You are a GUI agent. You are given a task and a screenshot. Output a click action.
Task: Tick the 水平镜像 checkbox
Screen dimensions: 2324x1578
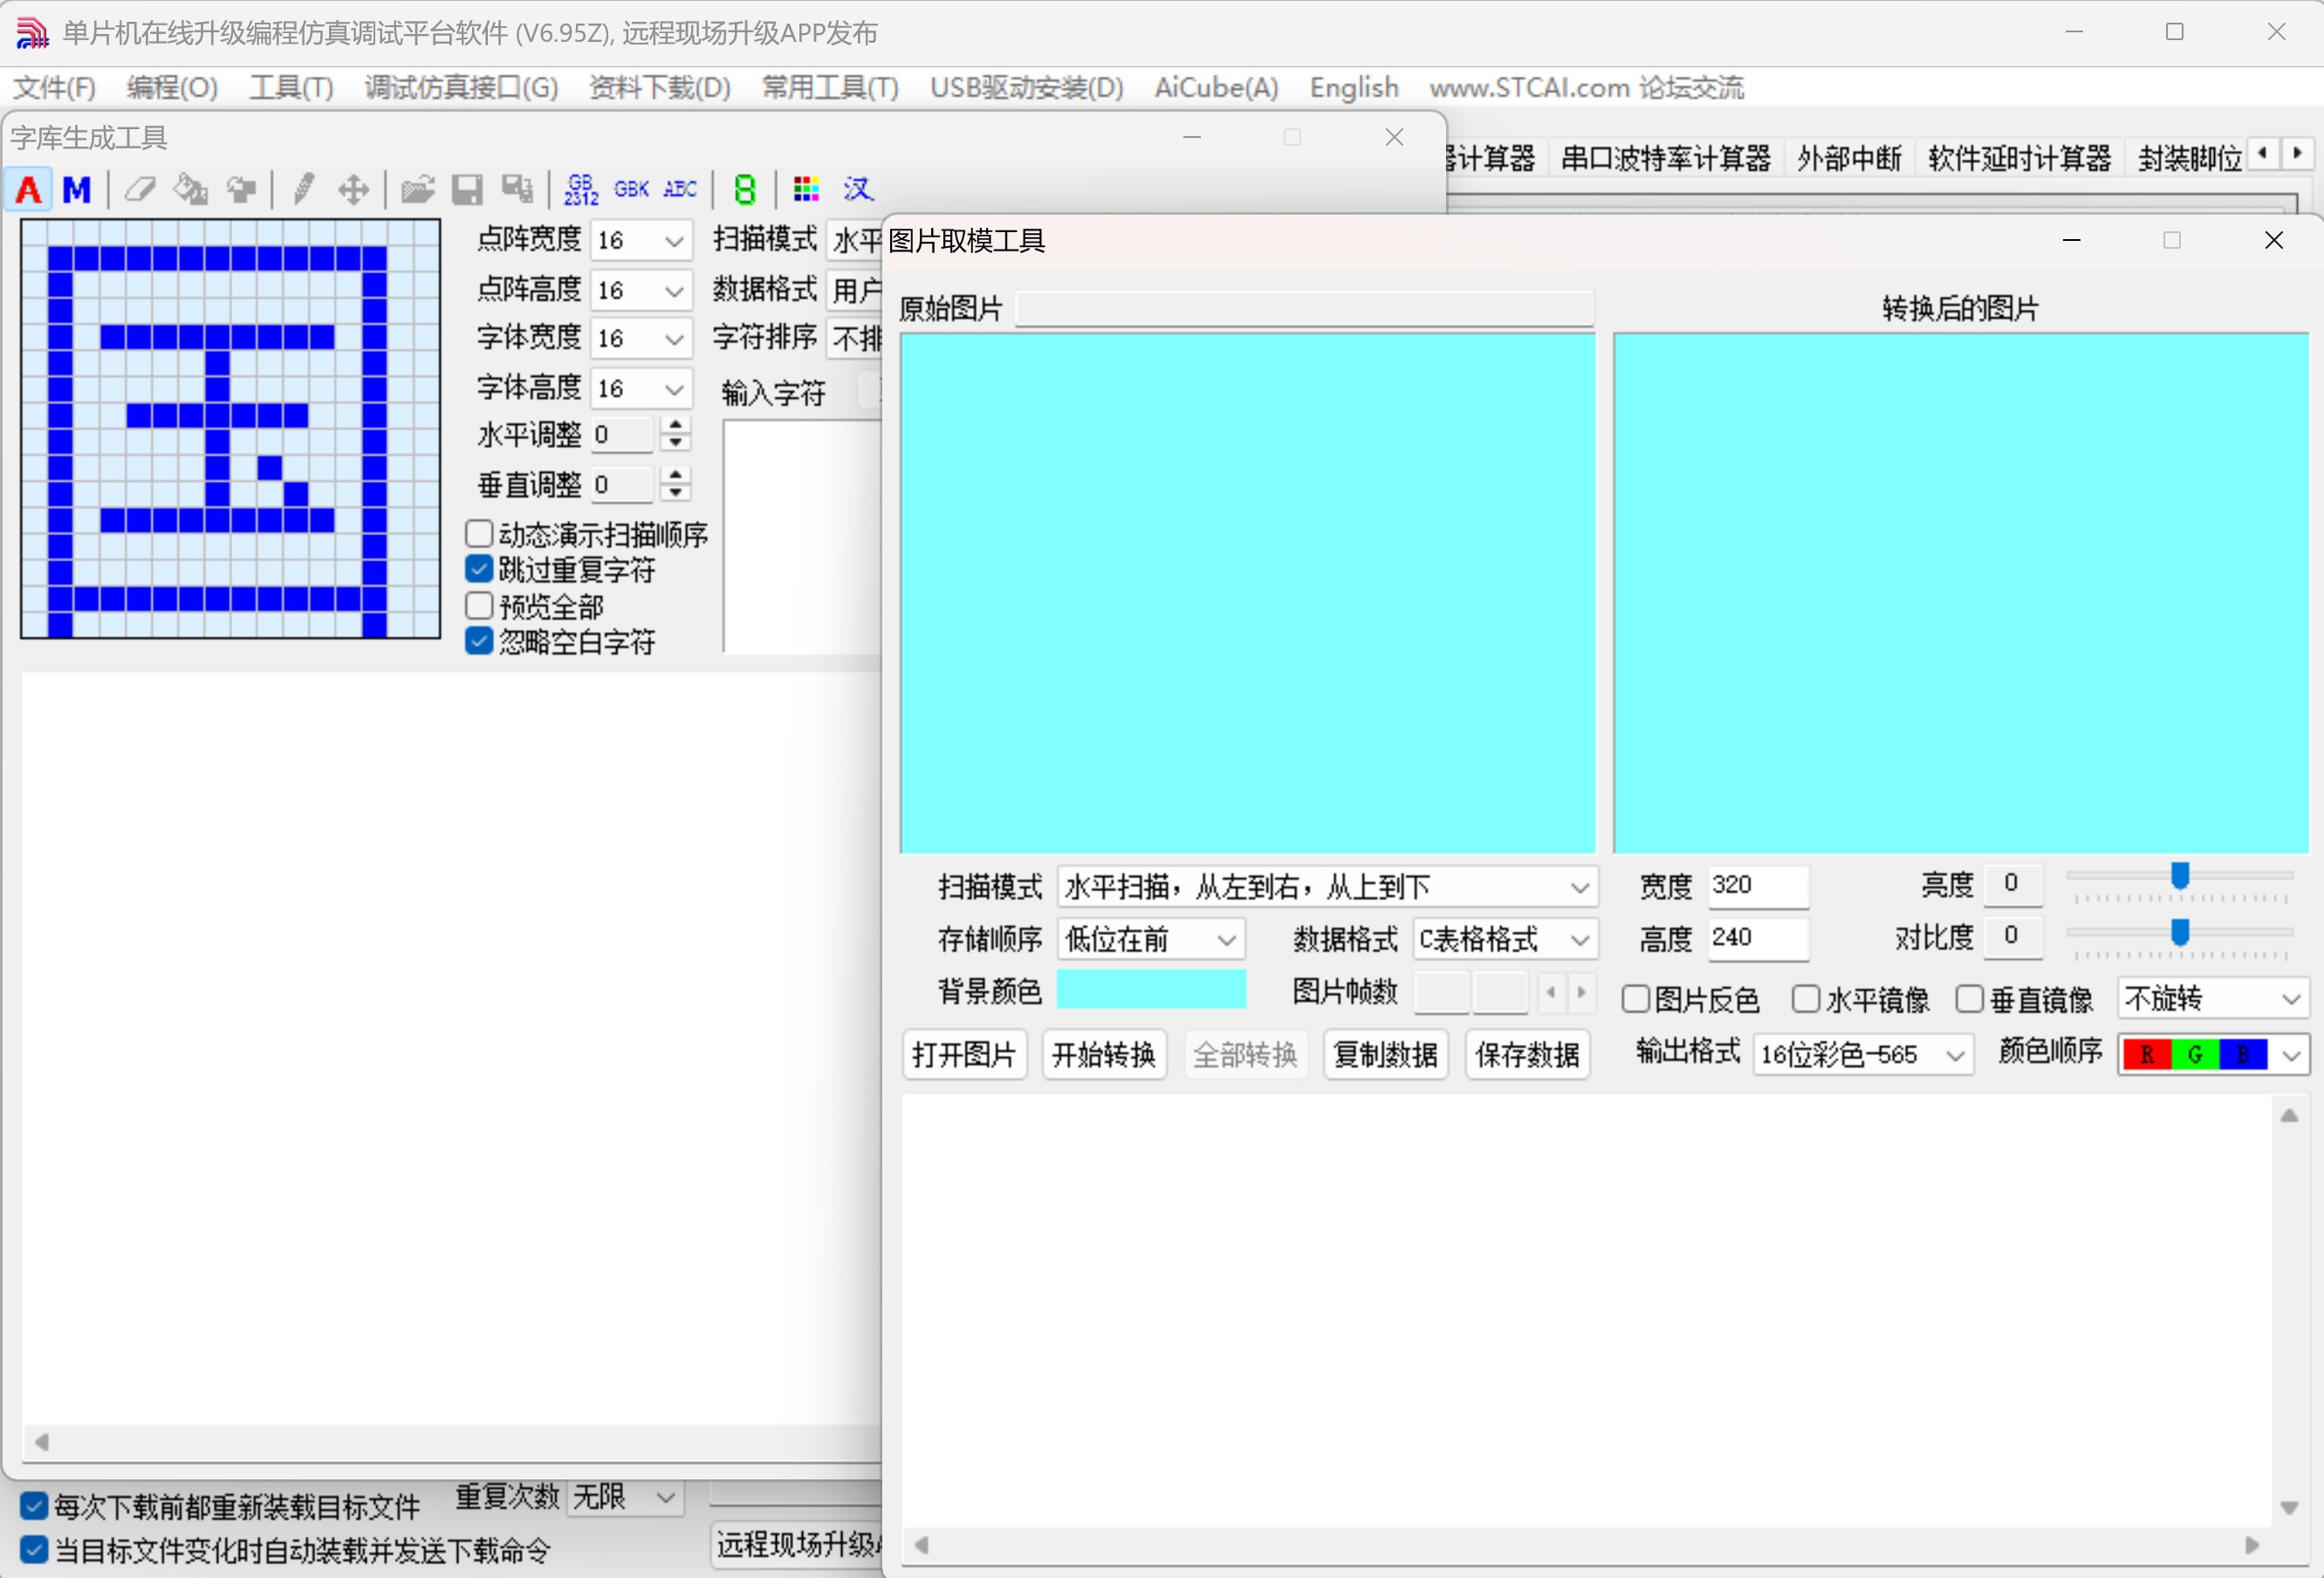click(1806, 999)
